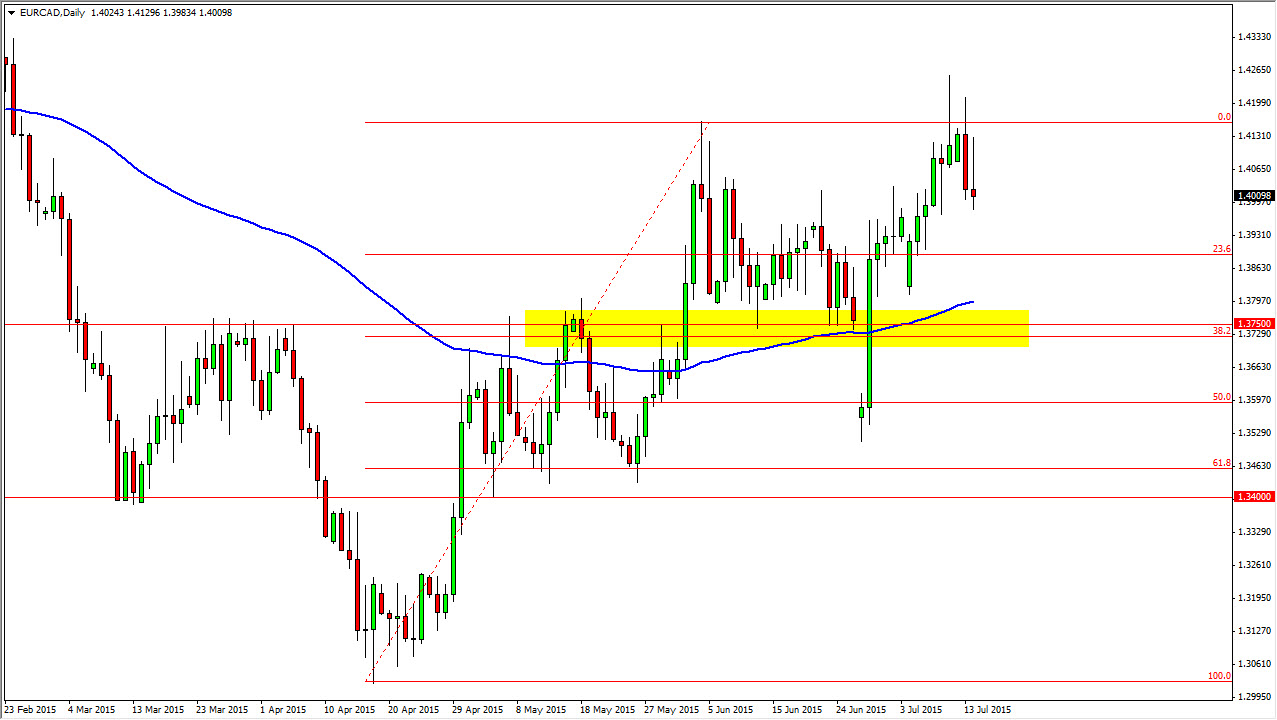Click the 8 May 2015 date label

(x=541, y=710)
